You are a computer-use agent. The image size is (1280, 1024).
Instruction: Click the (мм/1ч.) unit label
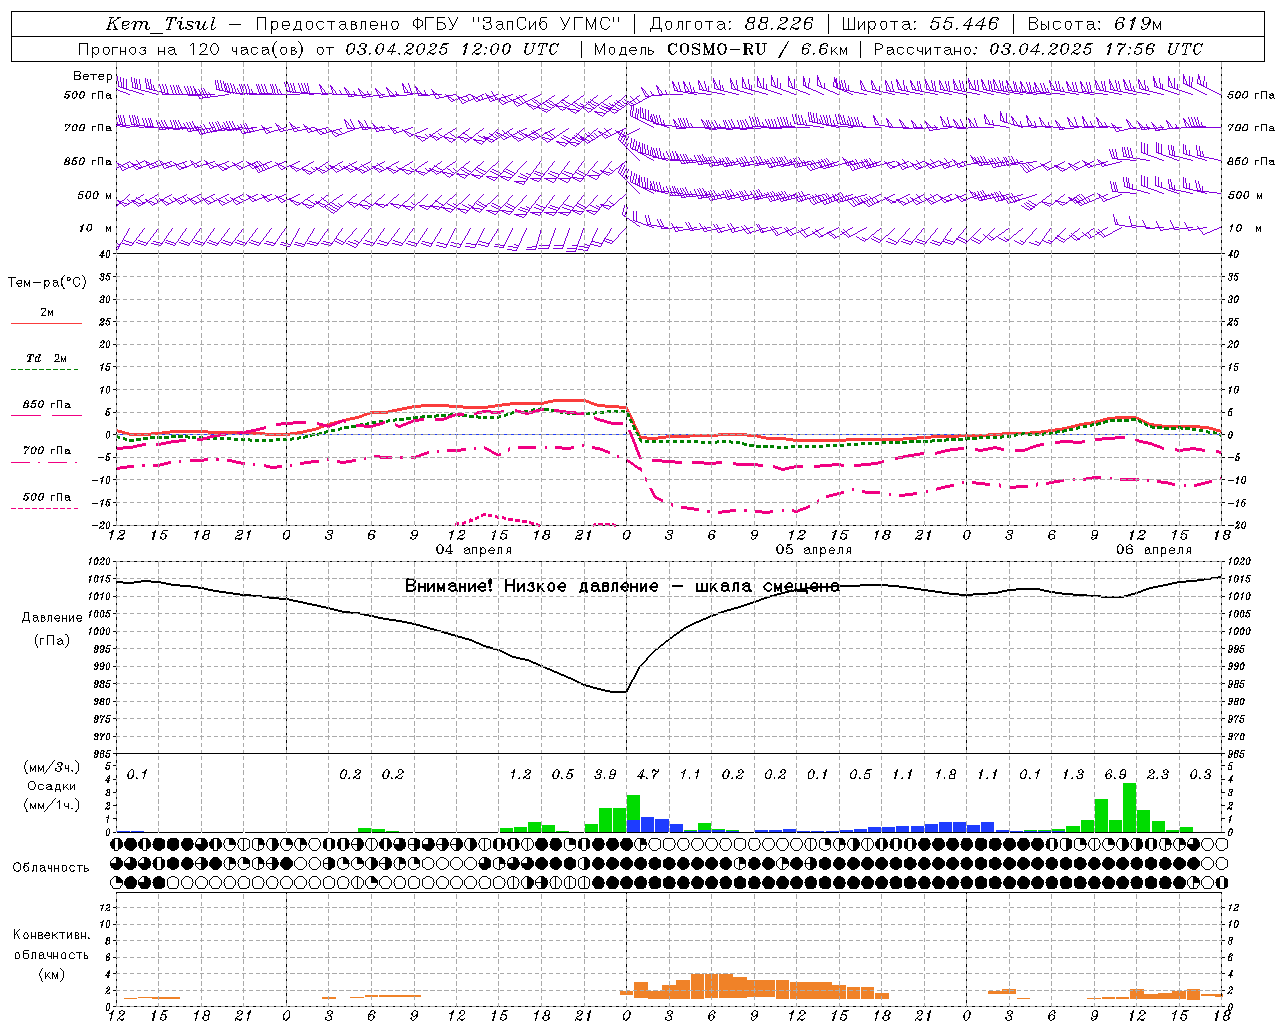(x=51, y=805)
